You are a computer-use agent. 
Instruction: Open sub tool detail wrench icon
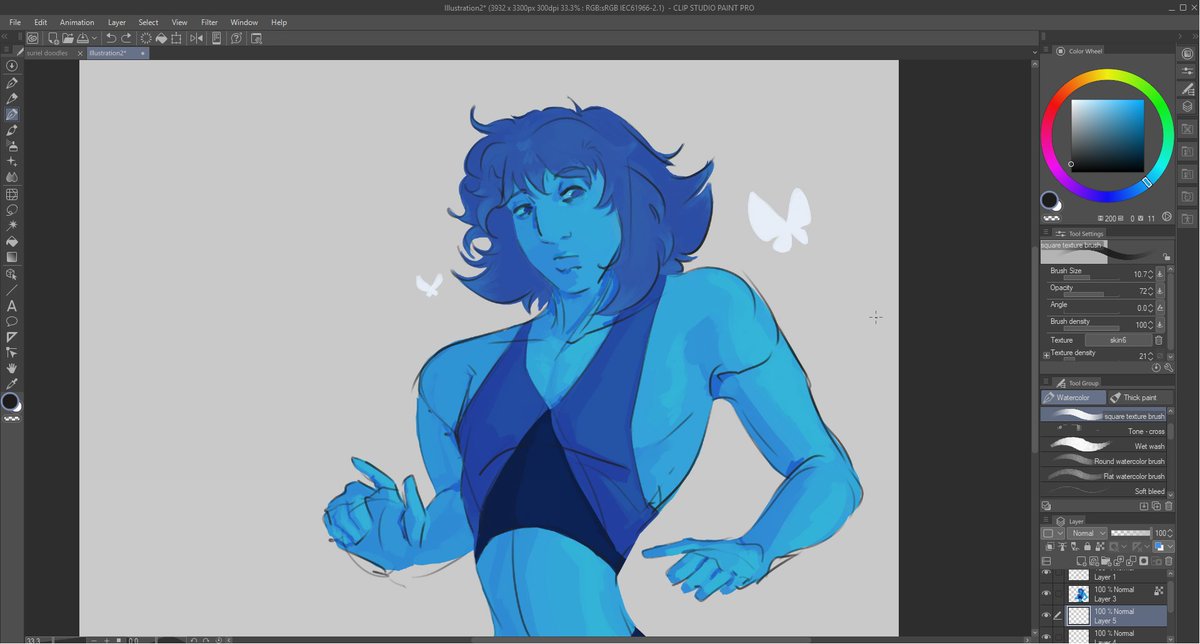tap(1169, 367)
